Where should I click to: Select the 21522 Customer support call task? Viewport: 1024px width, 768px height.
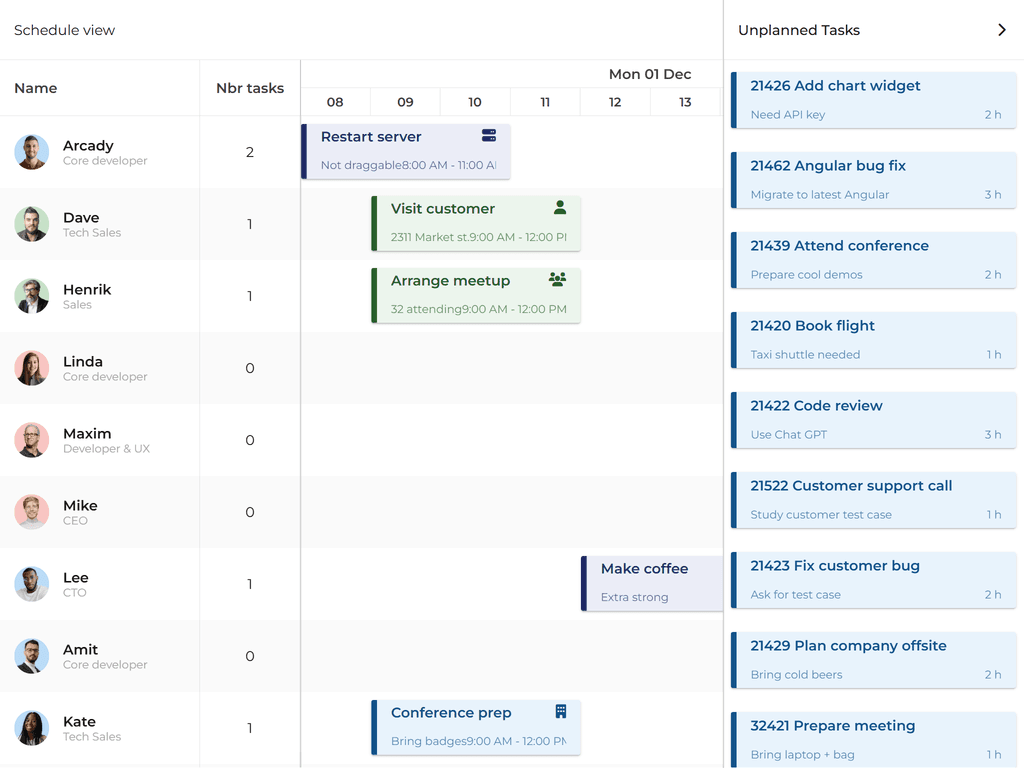[x=875, y=500]
